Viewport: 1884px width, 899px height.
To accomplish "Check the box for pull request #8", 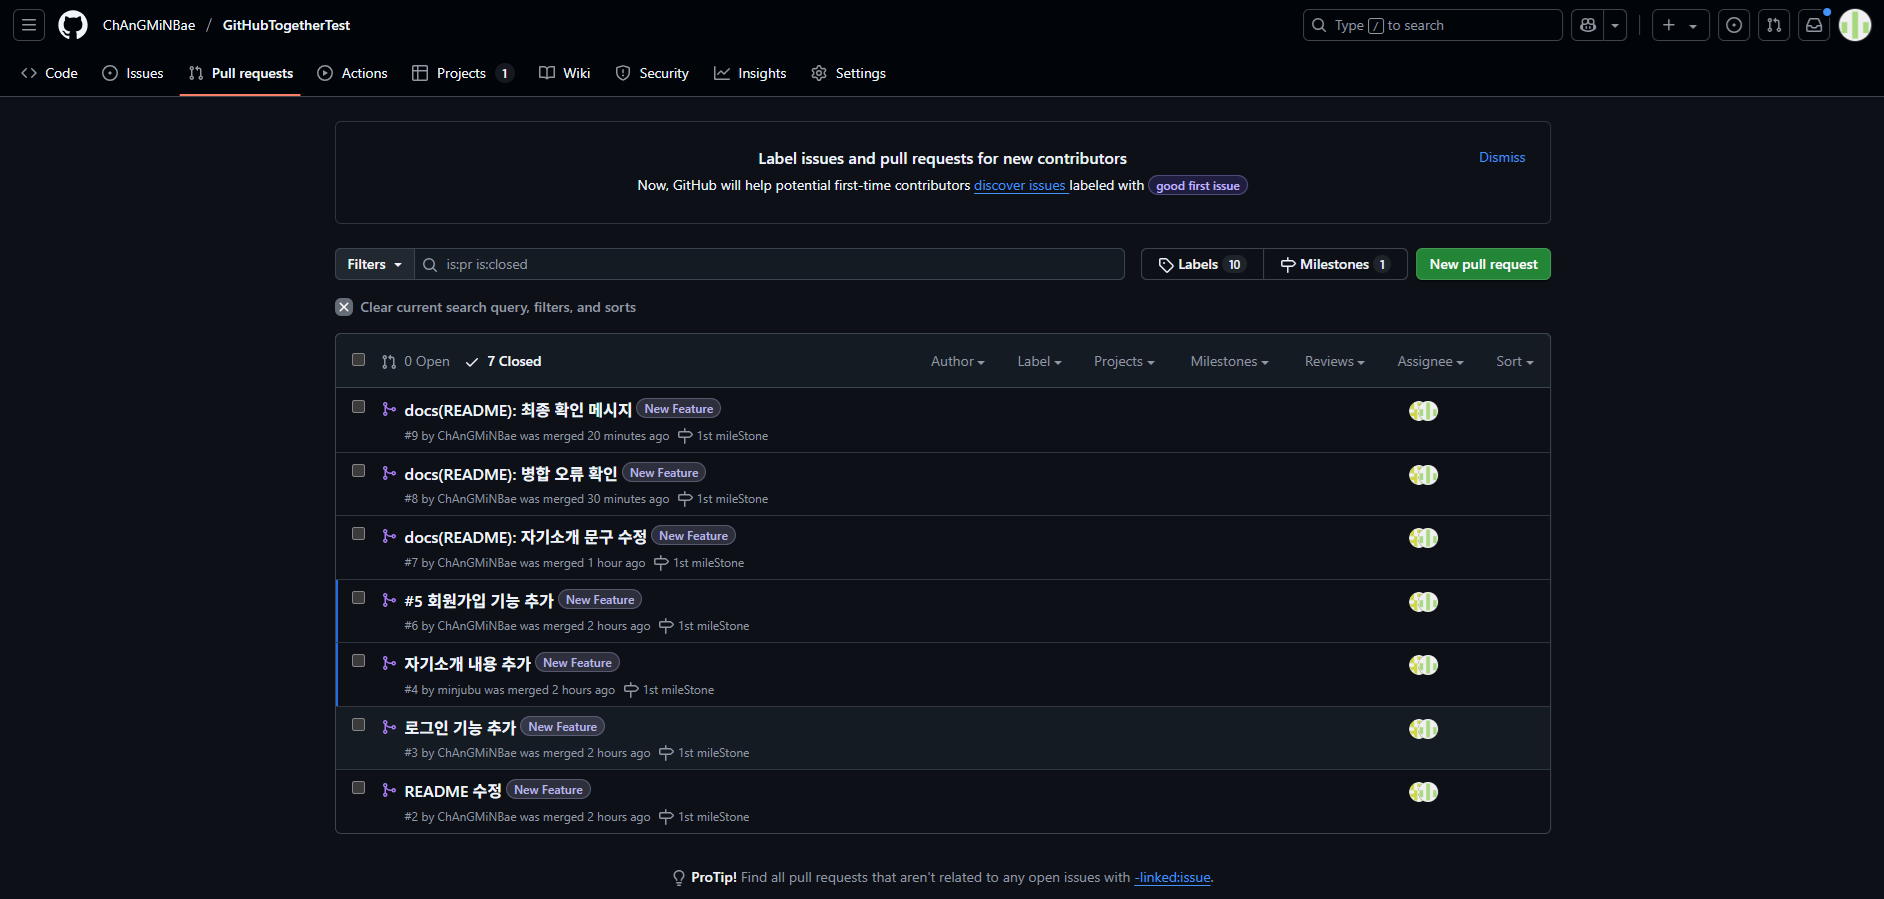I will pos(358,471).
